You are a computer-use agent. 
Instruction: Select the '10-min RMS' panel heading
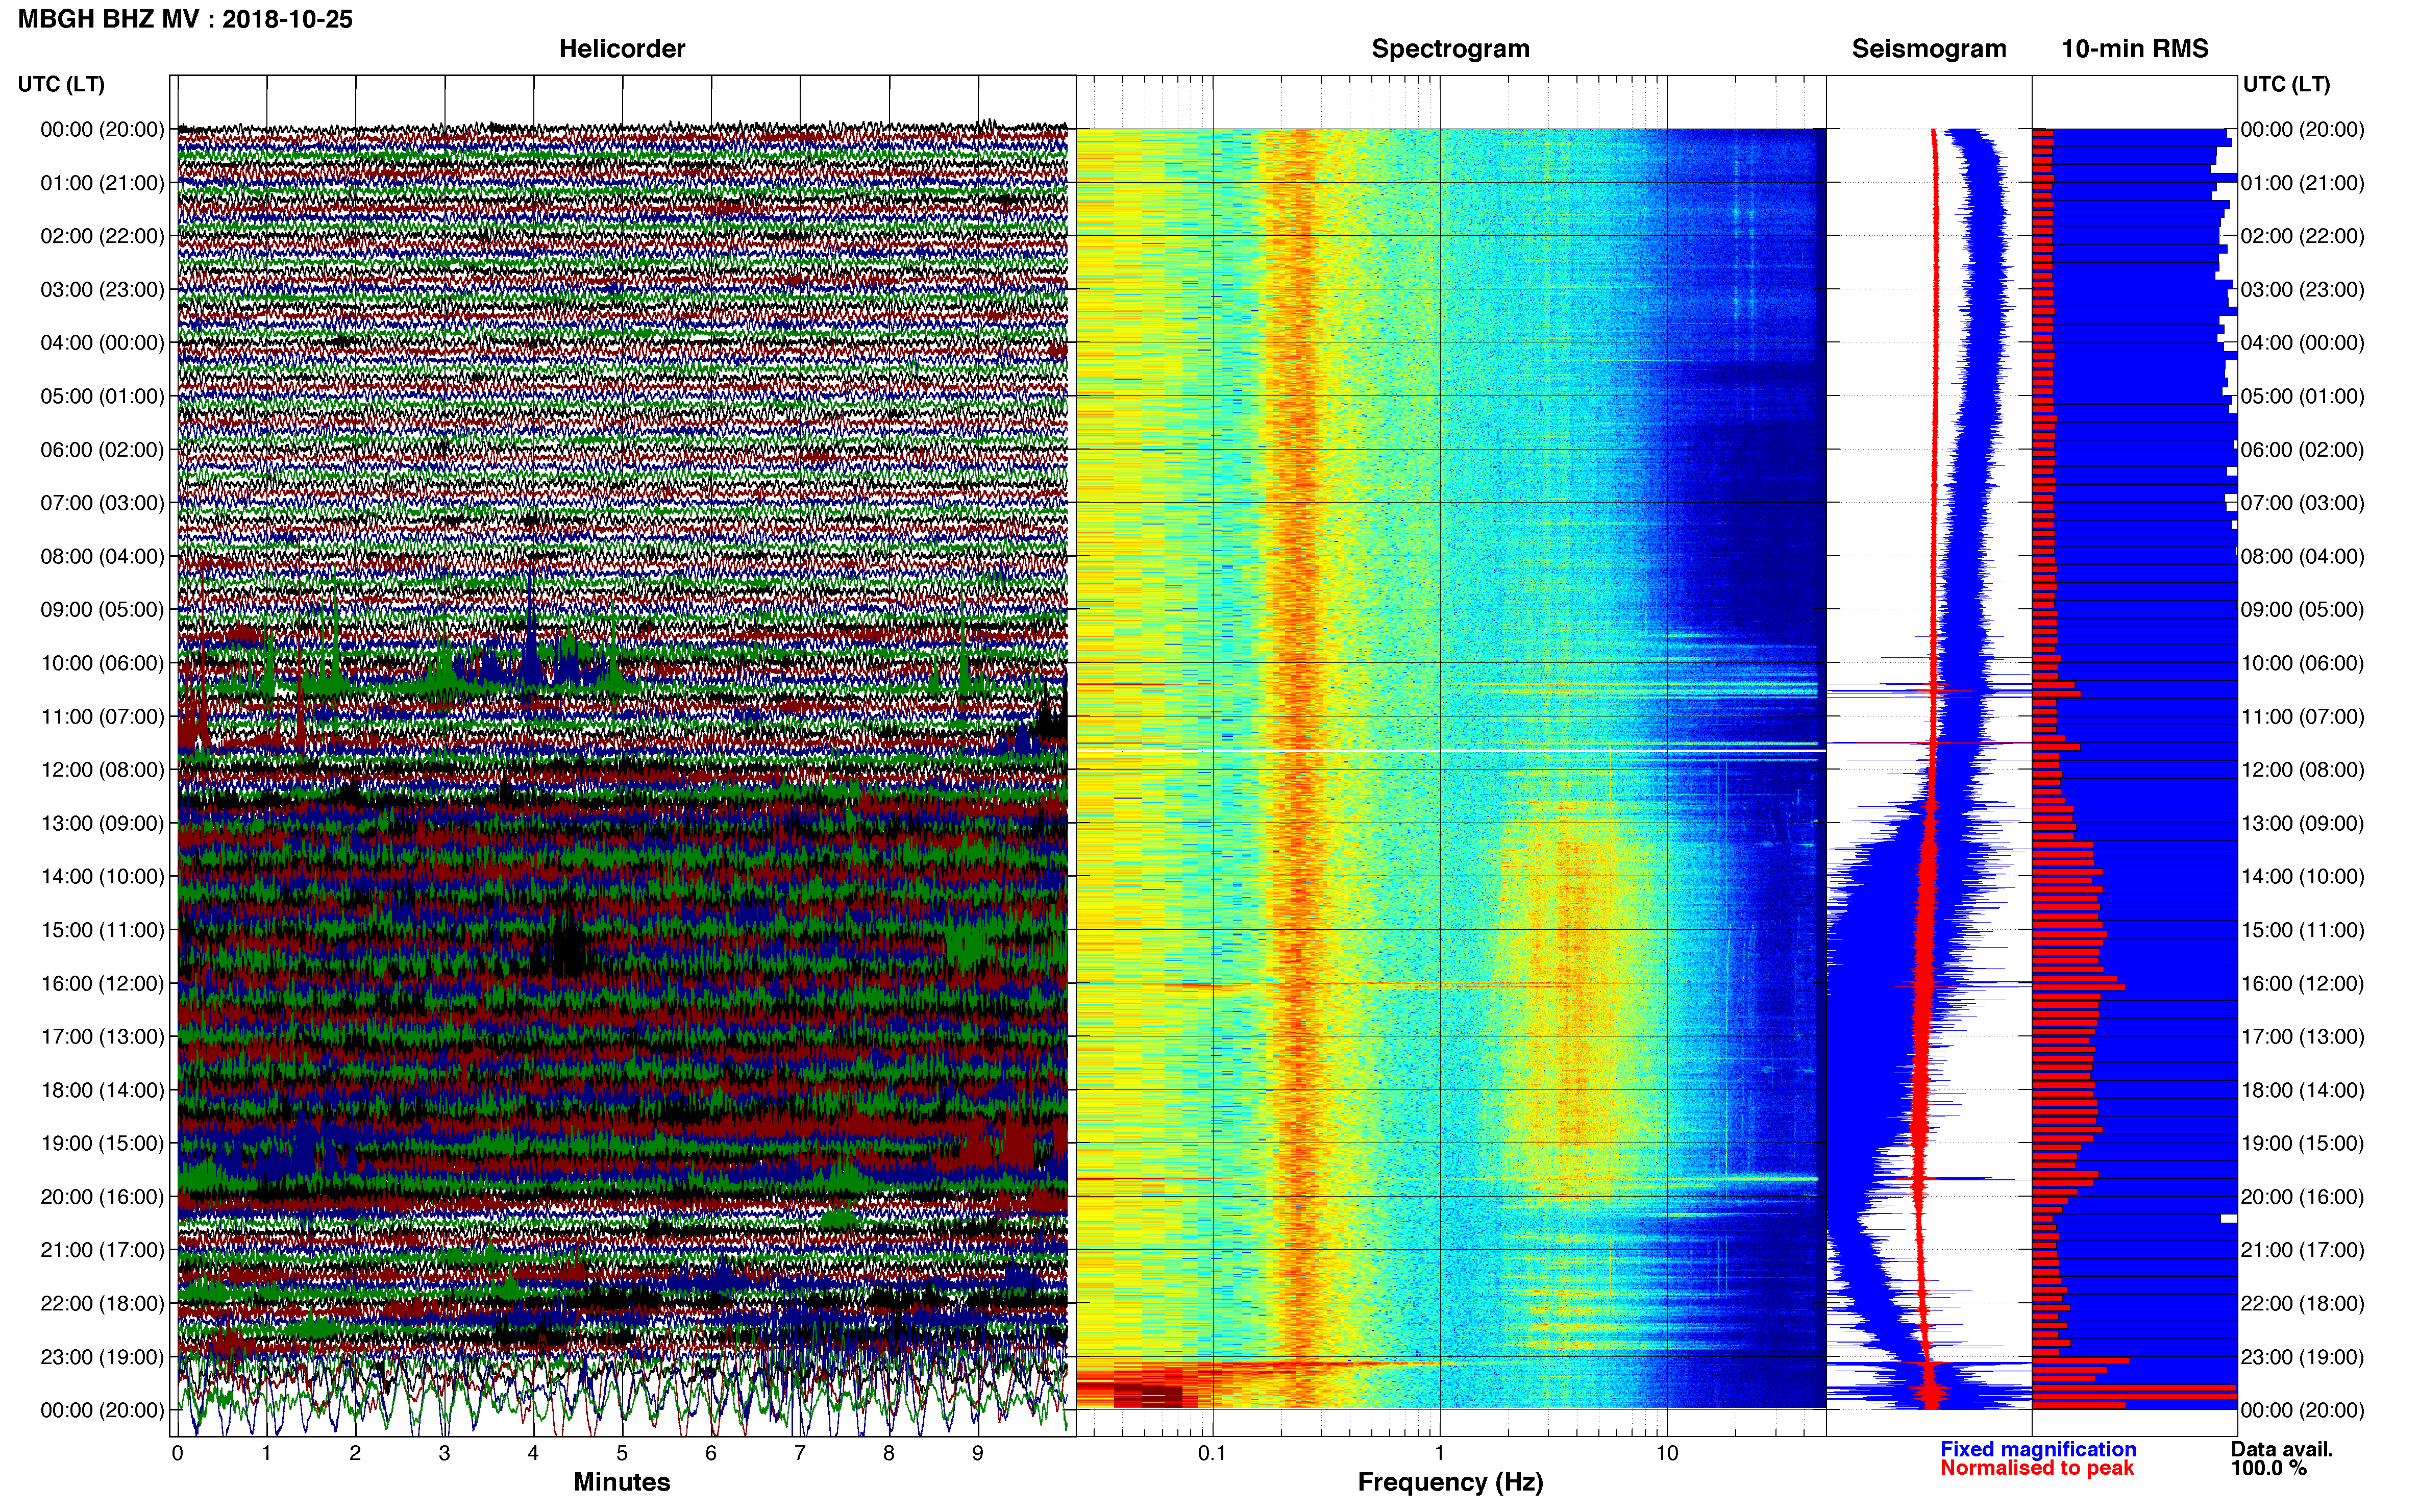pyautogui.click(x=2135, y=48)
